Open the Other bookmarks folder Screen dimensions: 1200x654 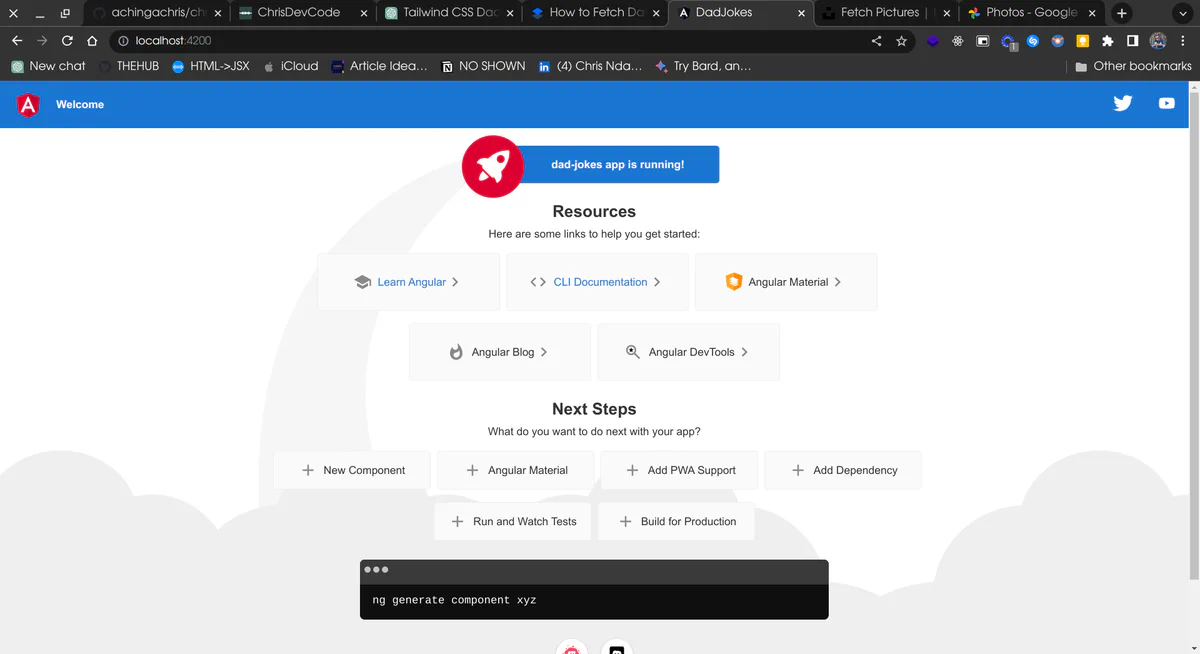point(1133,66)
